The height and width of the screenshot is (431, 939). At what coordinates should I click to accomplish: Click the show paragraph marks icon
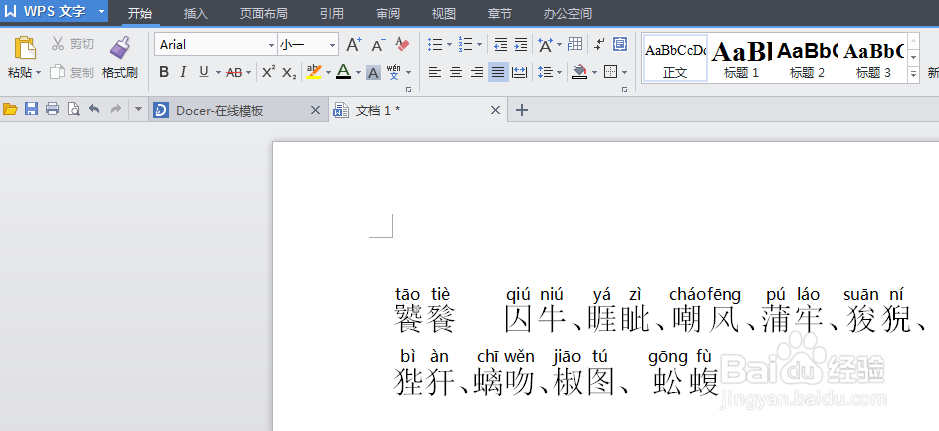[x=599, y=44]
